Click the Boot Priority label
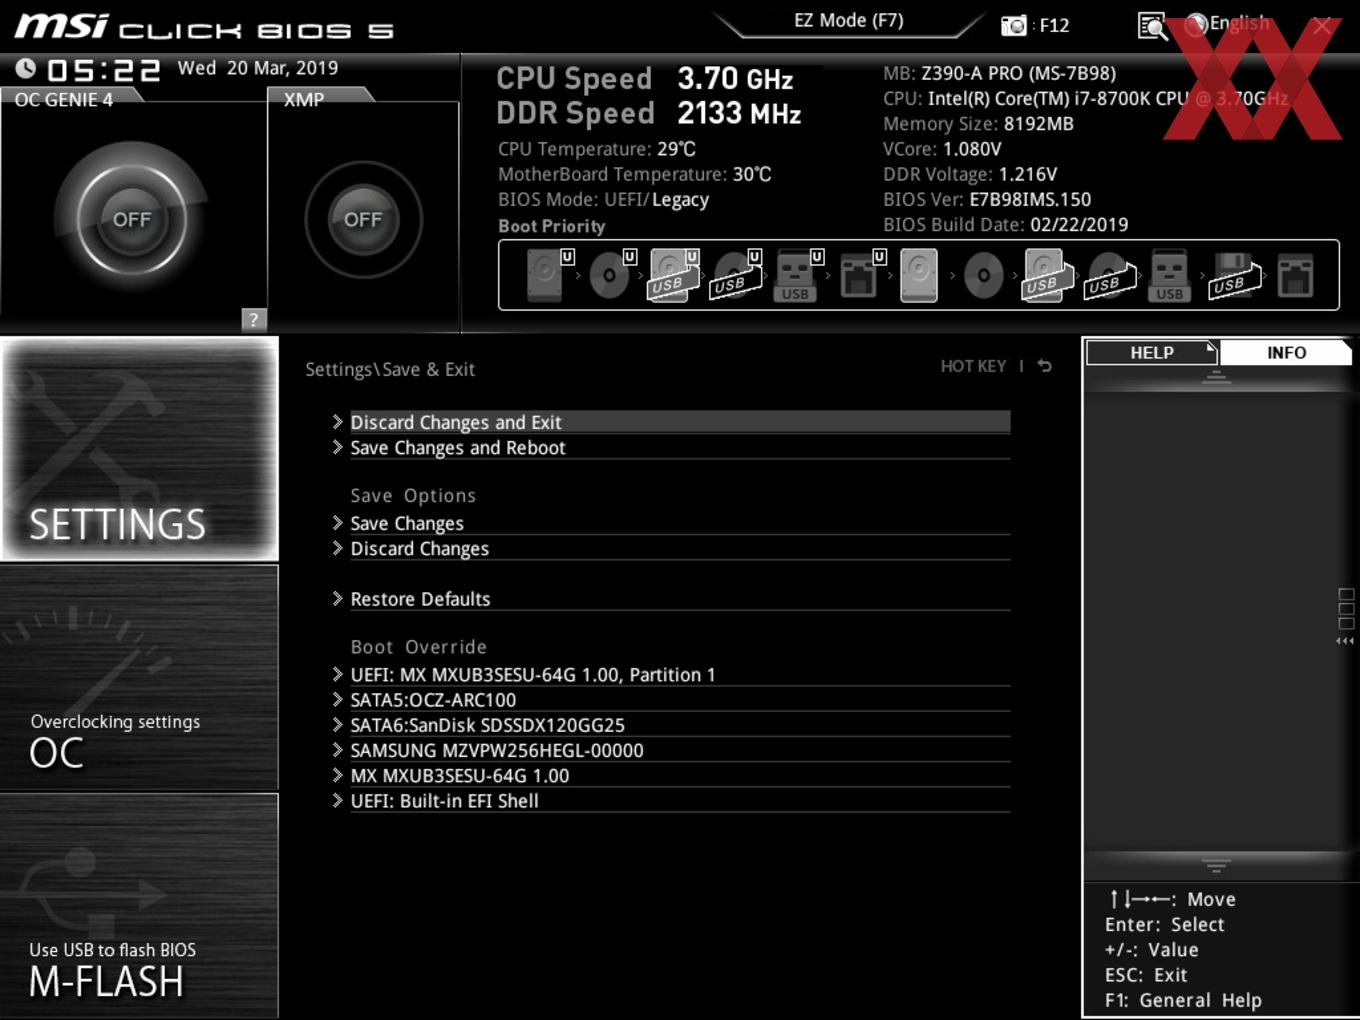The width and height of the screenshot is (1360, 1020). (x=552, y=226)
